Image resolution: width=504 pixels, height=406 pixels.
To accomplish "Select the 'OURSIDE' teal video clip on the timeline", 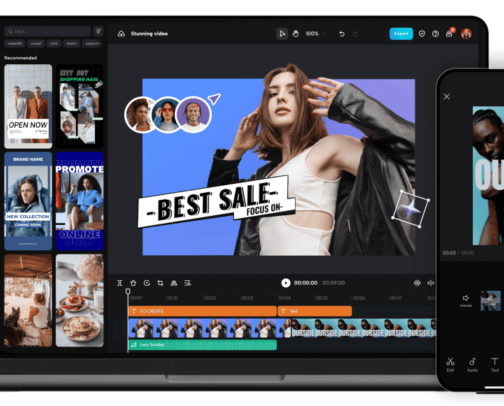I will pyautogui.click(x=364, y=328).
